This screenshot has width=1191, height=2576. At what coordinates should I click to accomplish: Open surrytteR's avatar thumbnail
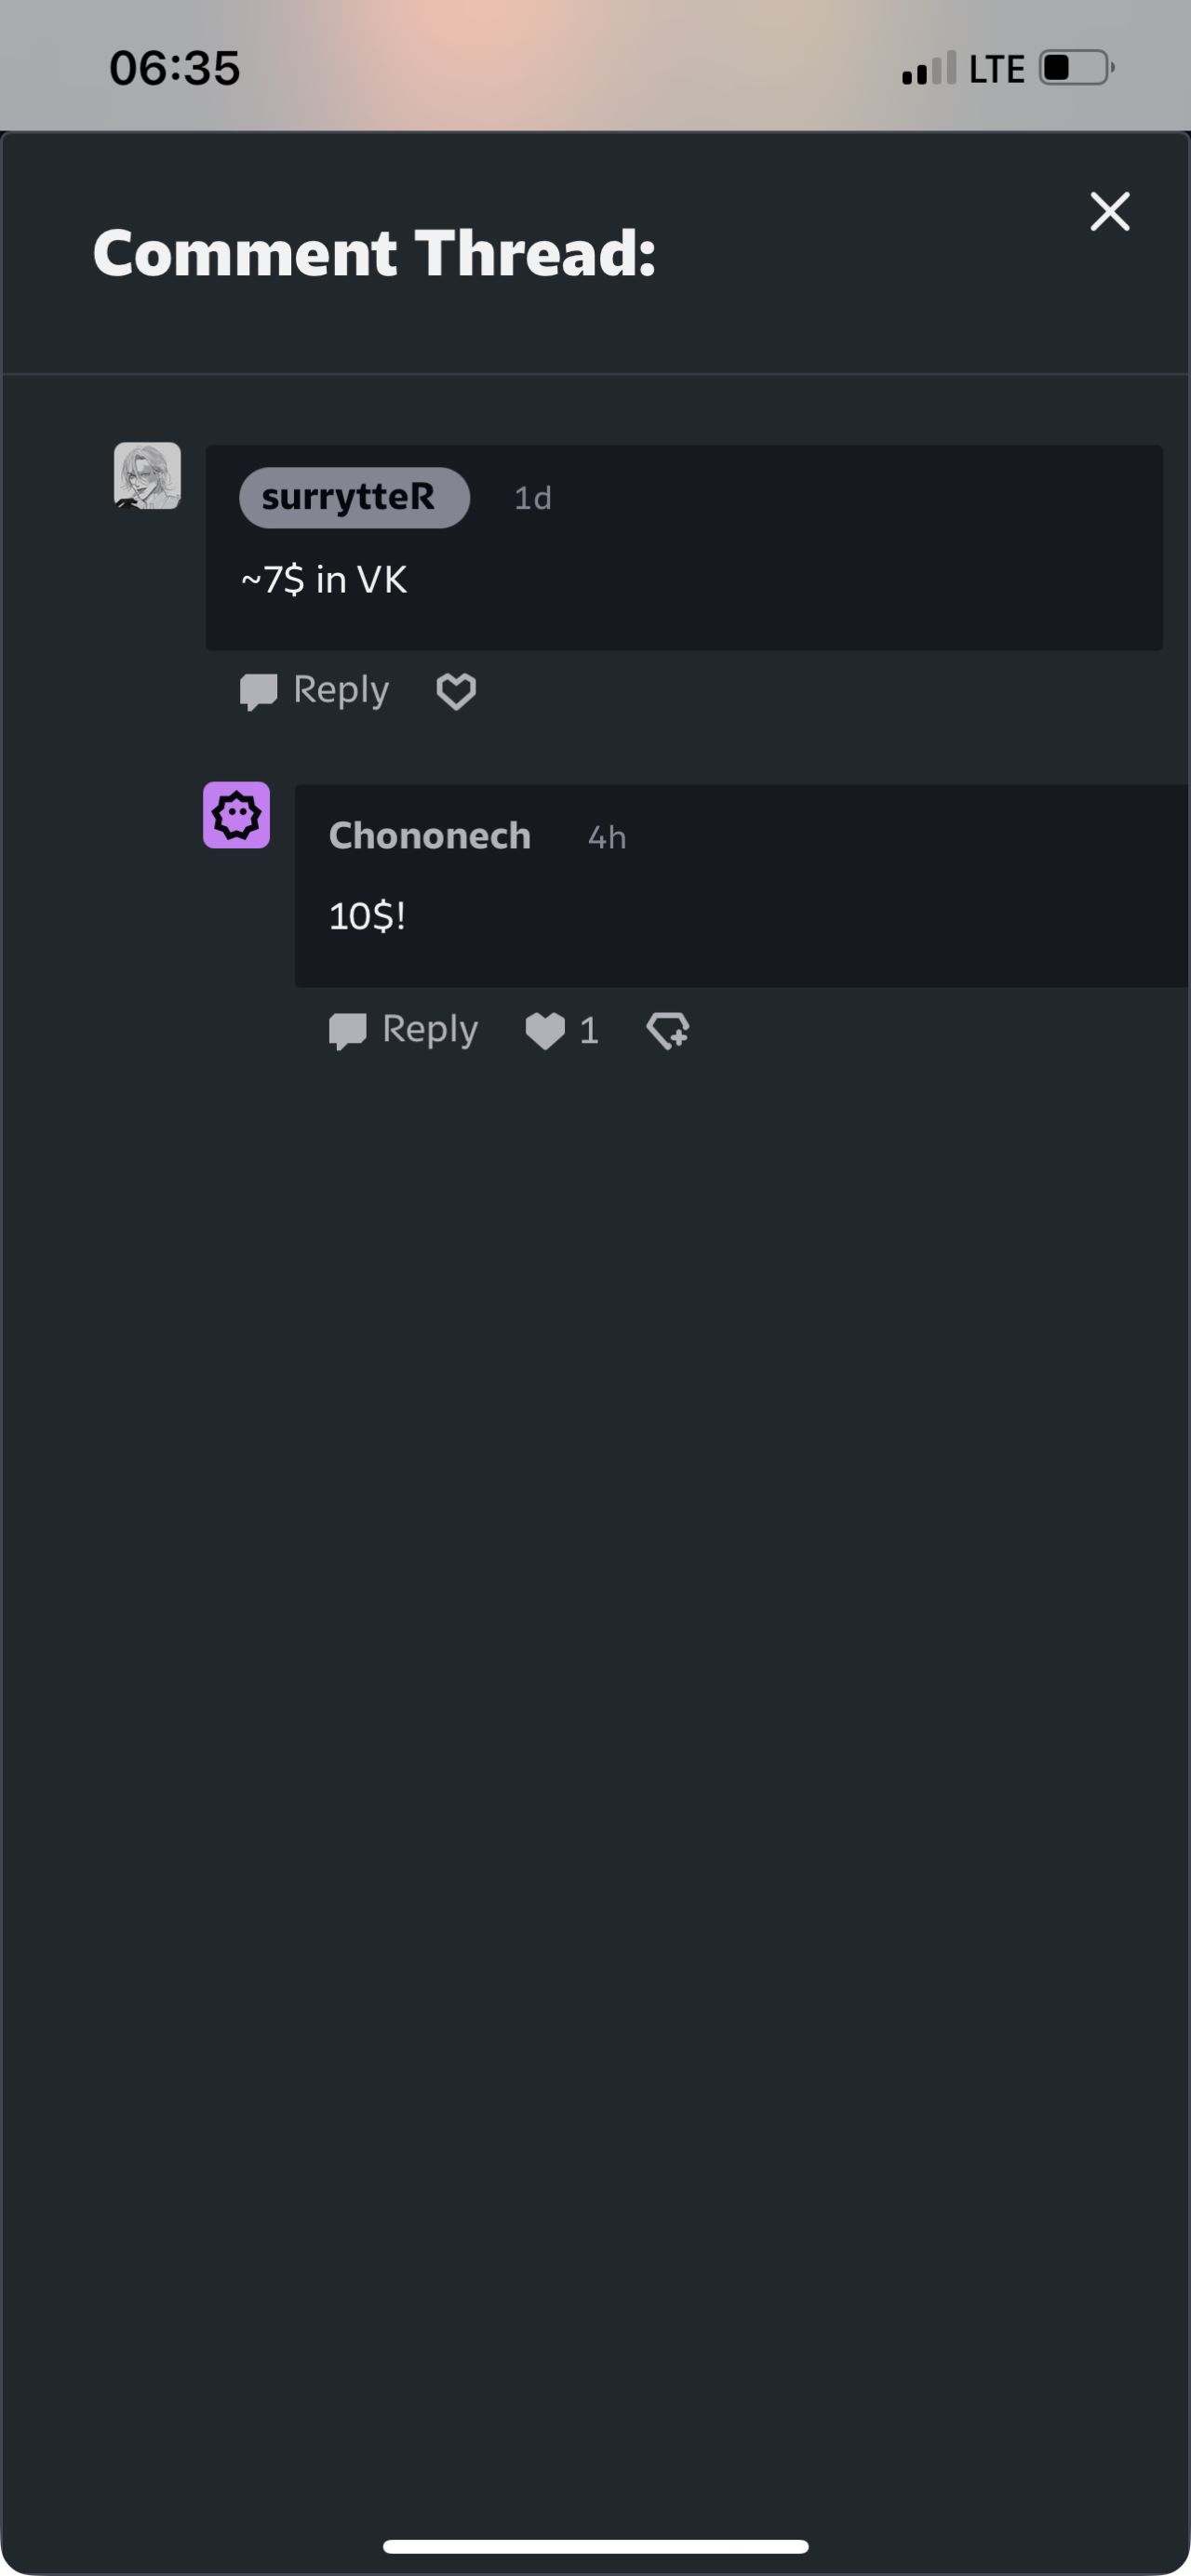coord(147,476)
